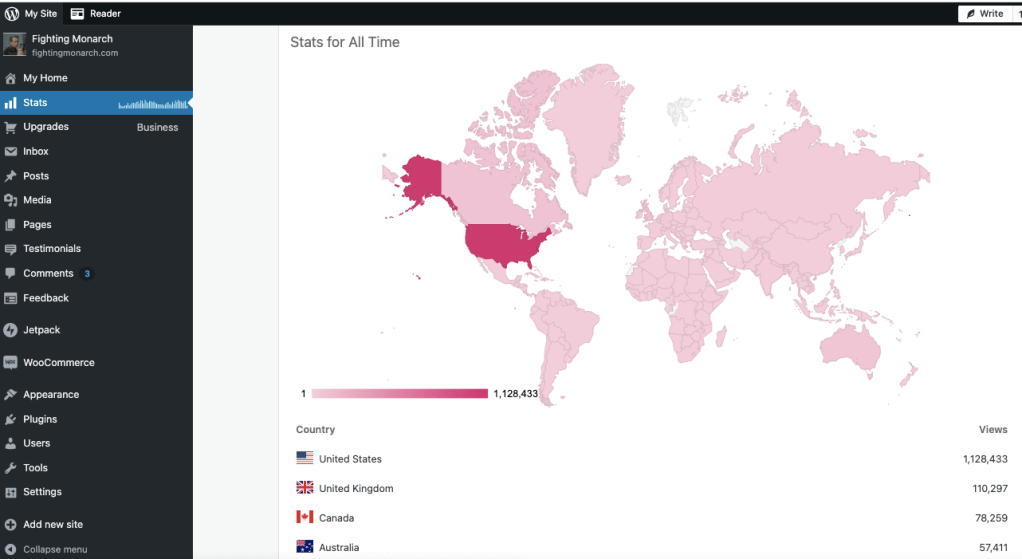The height and width of the screenshot is (559, 1022).
Task: Open the Reader tab
Action: [96, 13]
